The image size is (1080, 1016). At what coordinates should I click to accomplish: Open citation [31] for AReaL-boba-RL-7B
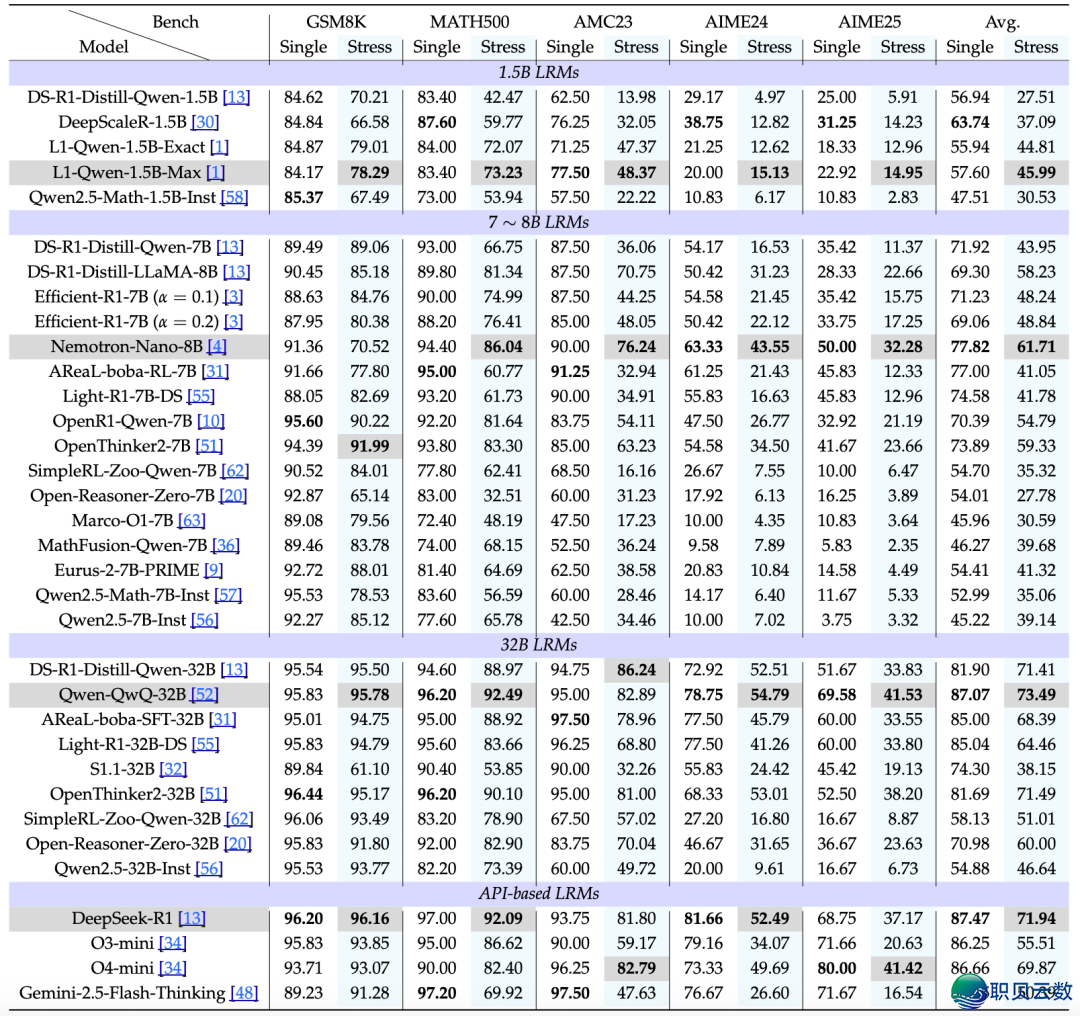click(x=215, y=371)
